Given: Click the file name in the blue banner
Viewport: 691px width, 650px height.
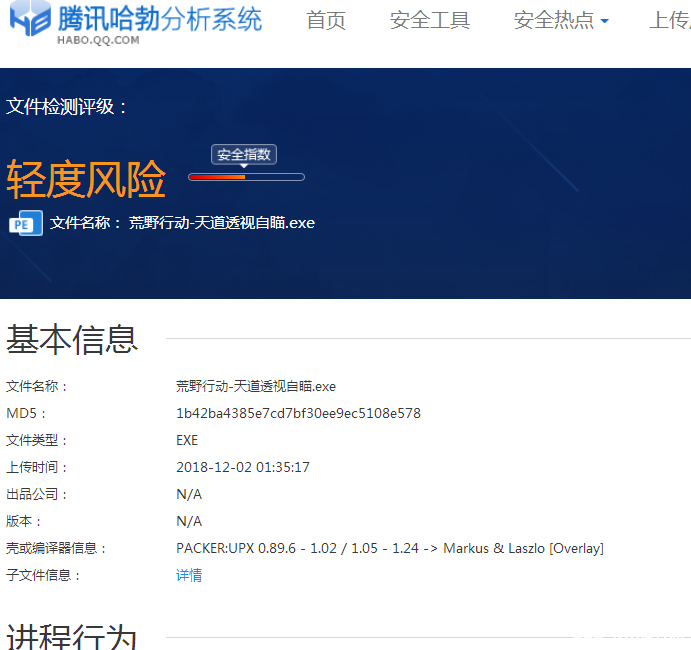Looking at the screenshot, I should (222, 223).
